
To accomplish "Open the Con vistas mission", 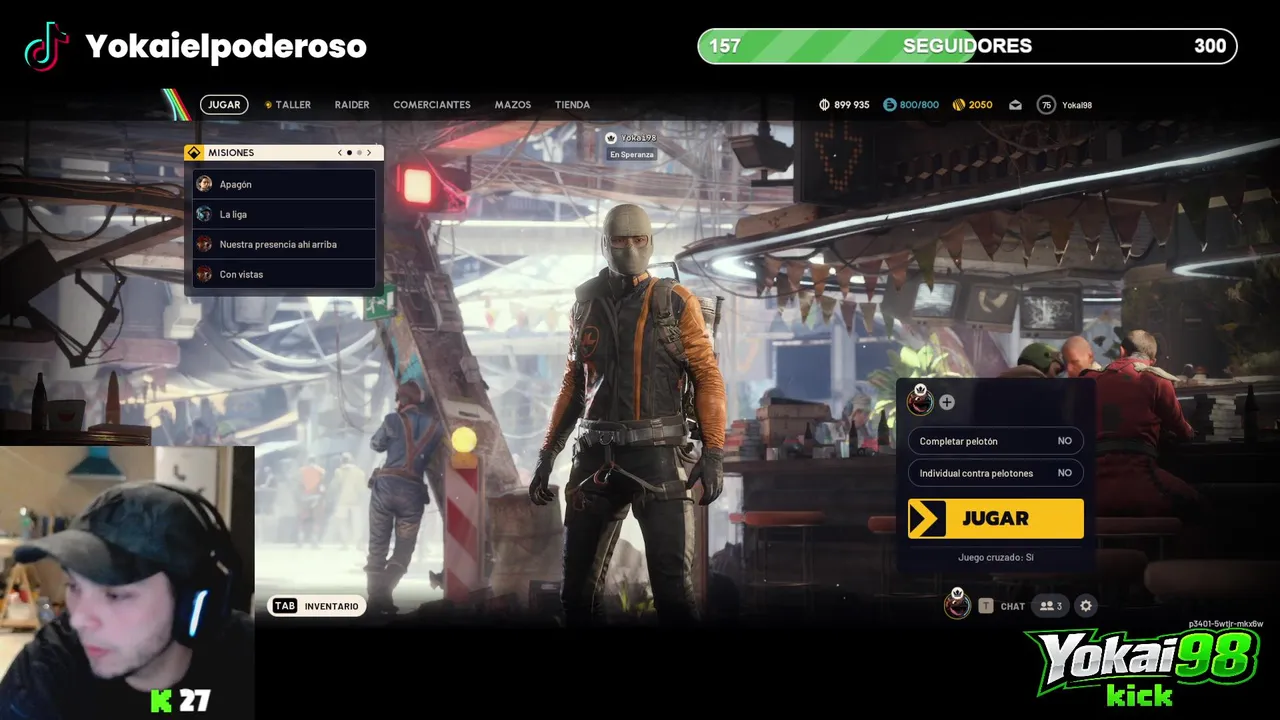I will [x=284, y=274].
